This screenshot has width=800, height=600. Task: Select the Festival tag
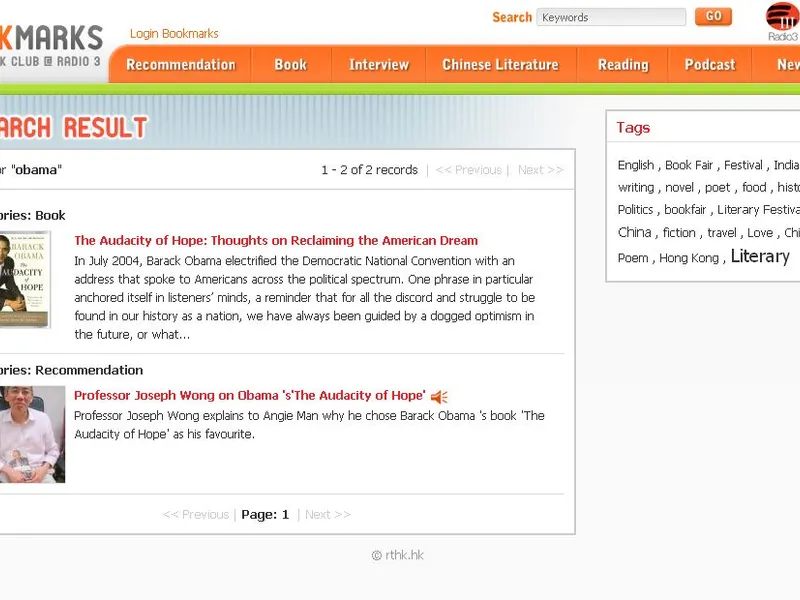point(743,165)
